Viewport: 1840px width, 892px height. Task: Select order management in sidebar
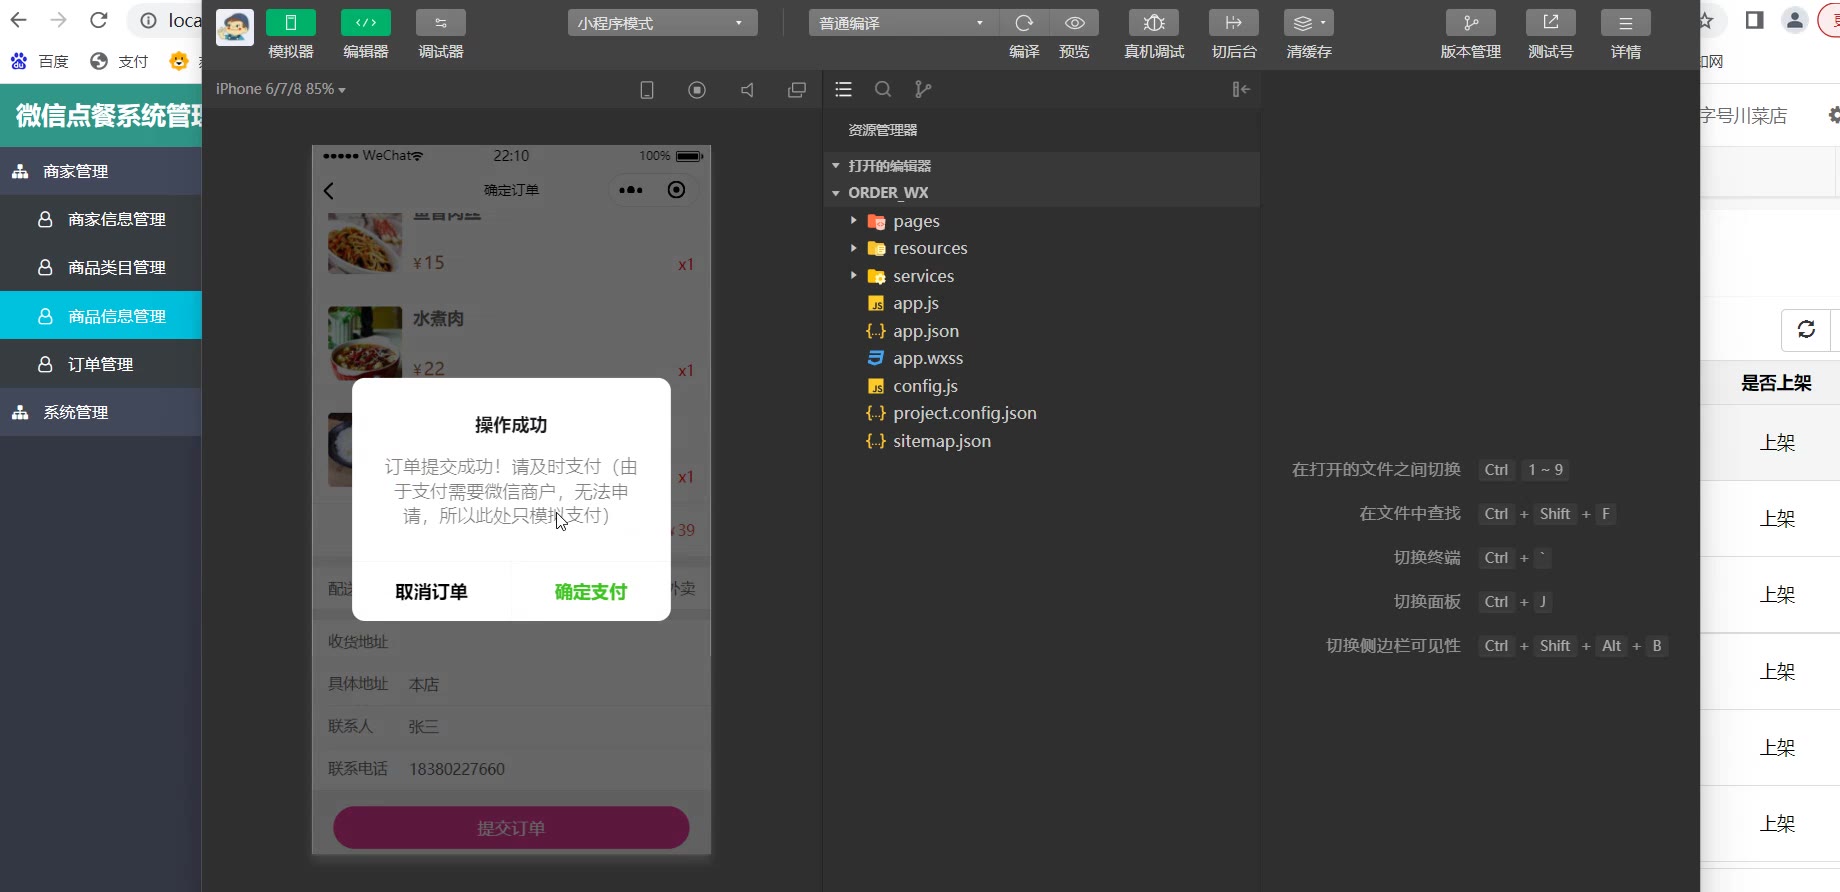pos(100,364)
